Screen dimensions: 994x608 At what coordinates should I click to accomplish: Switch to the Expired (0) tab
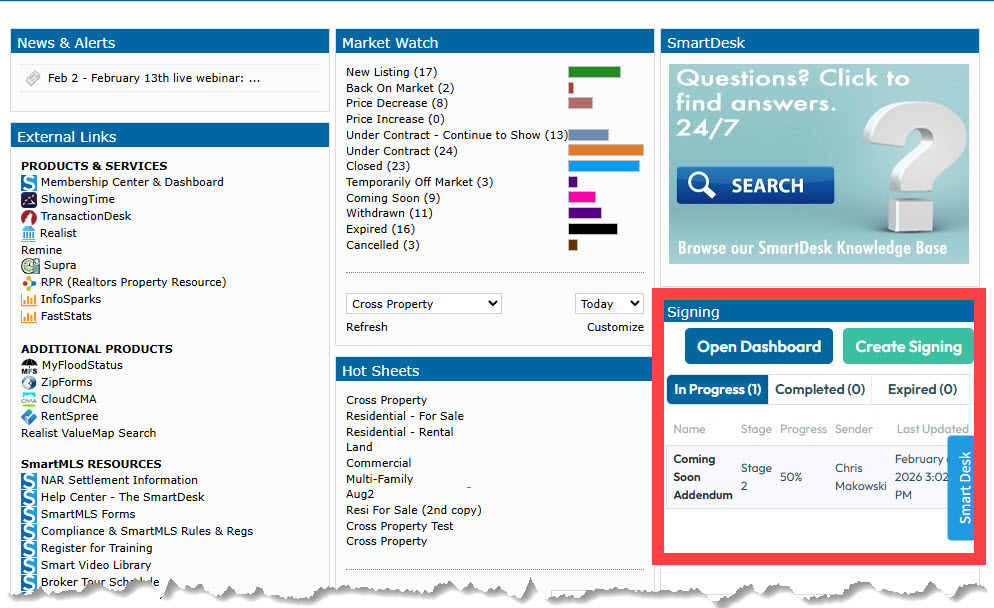tap(922, 390)
